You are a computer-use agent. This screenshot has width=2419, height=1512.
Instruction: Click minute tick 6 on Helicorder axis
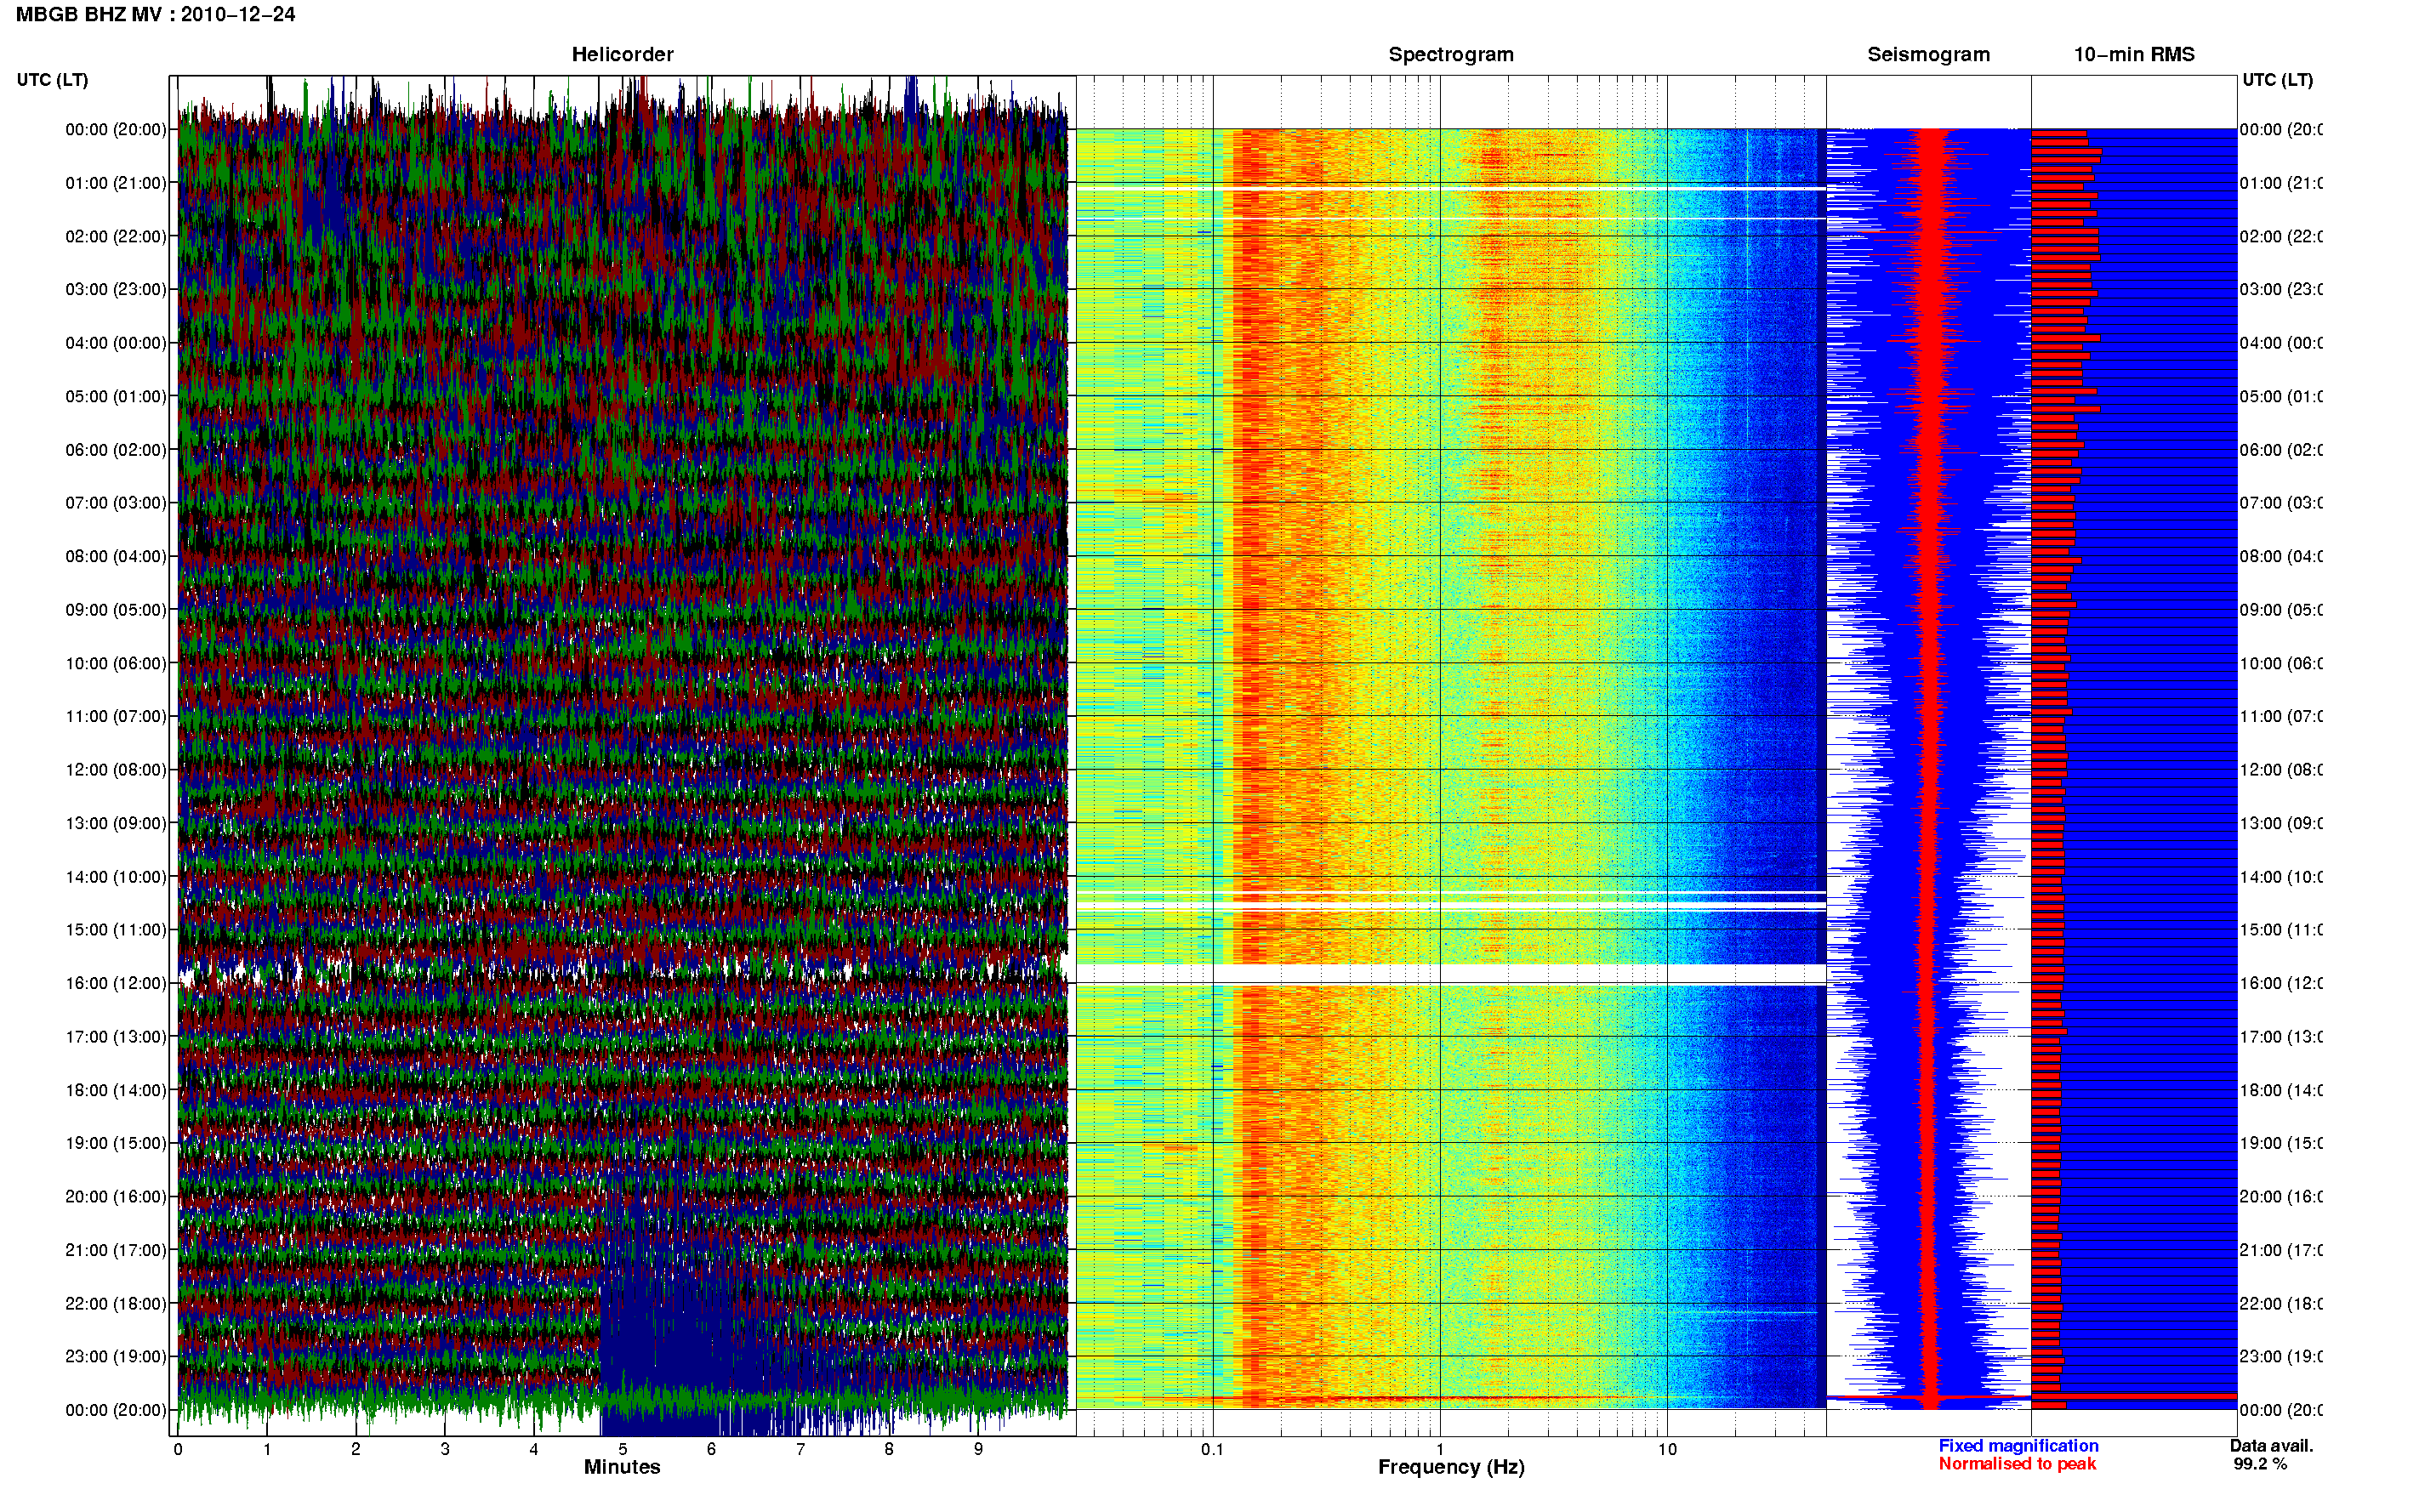pos(711,1449)
